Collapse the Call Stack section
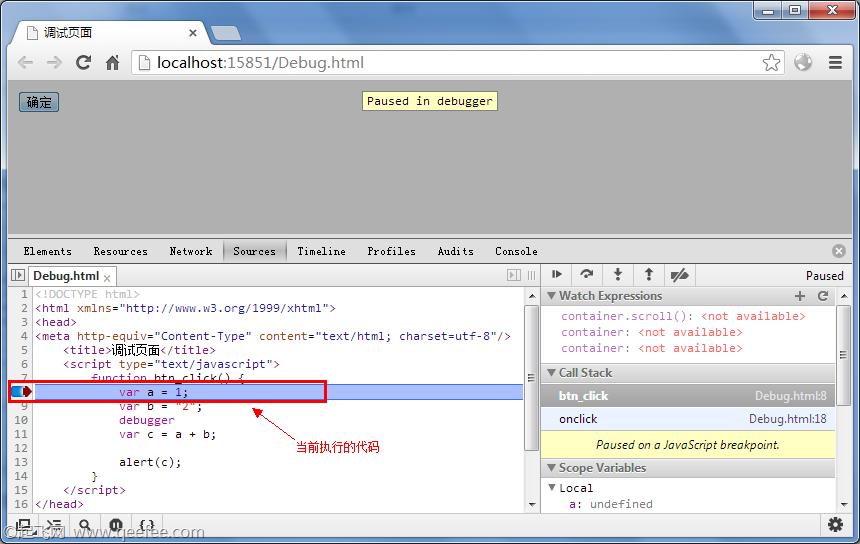Image resolution: width=860 pixels, height=544 pixels. pyautogui.click(x=552, y=373)
